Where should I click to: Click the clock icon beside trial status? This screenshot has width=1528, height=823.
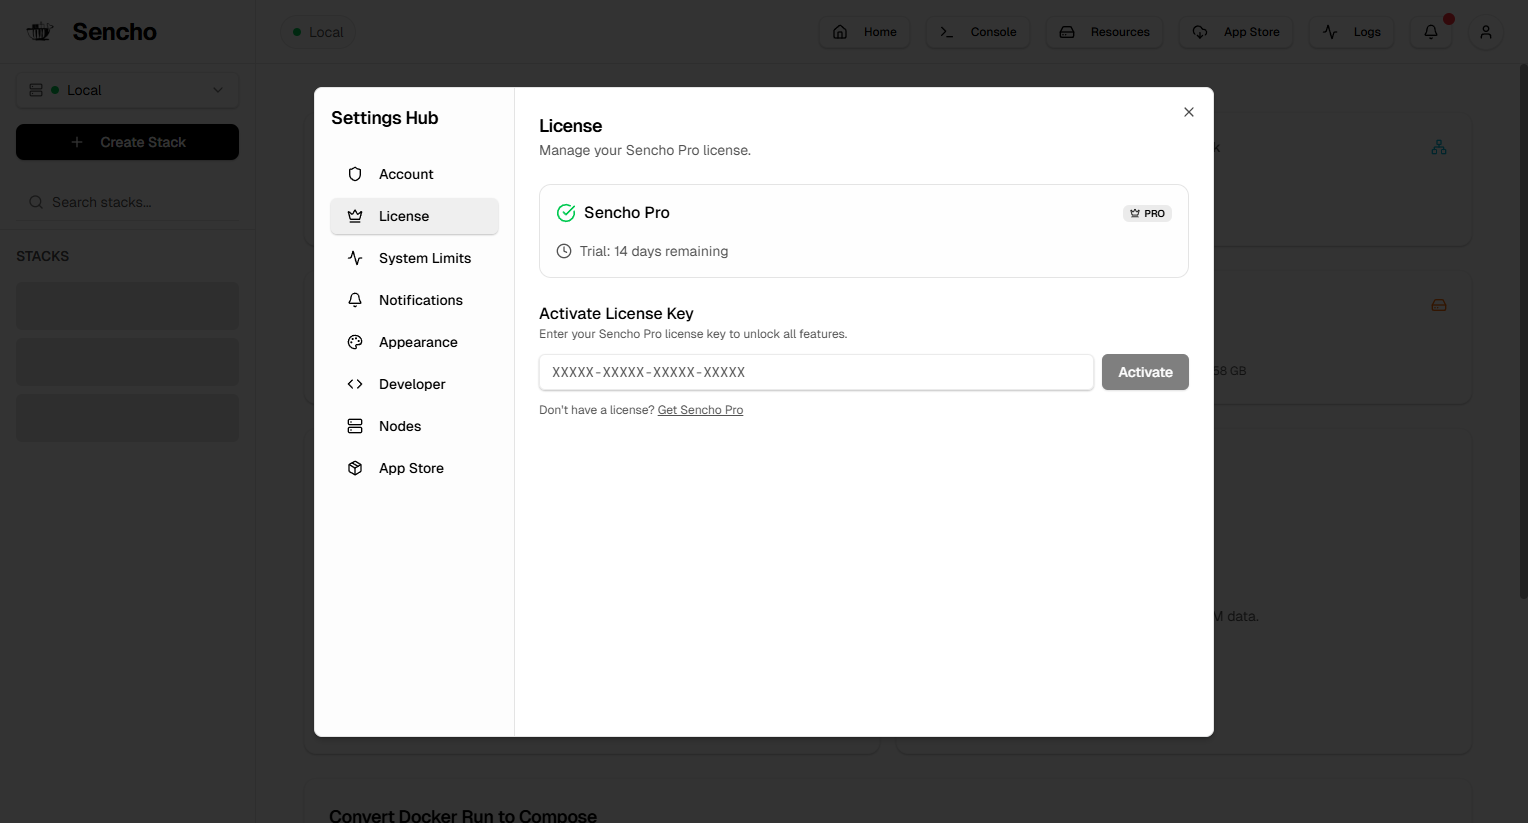pyautogui.click(x=564, y=251)
